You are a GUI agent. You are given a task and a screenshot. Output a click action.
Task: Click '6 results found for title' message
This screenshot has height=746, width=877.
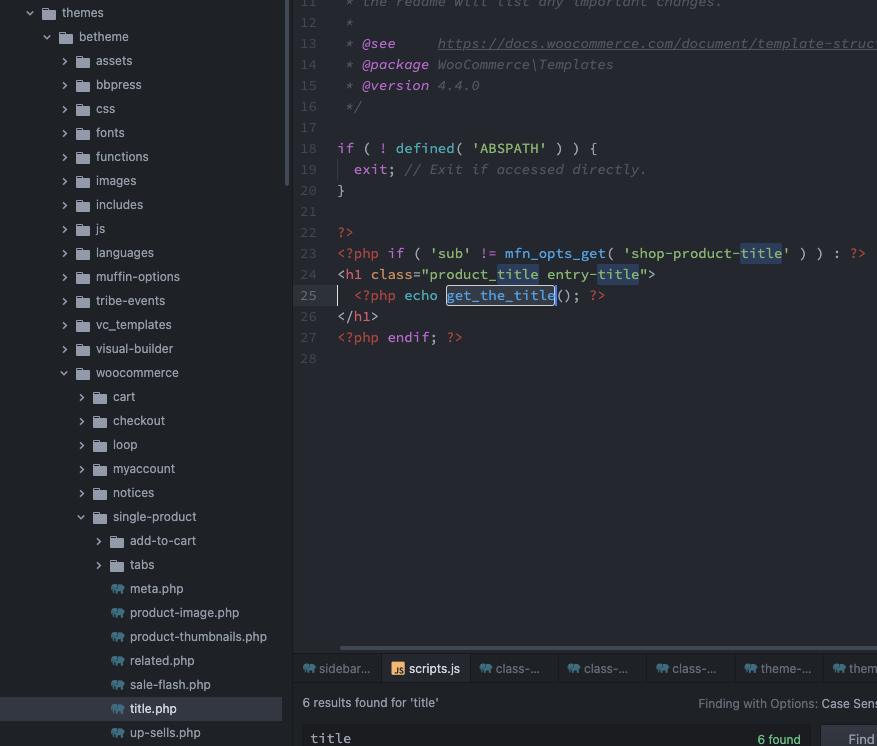point(370,703)
